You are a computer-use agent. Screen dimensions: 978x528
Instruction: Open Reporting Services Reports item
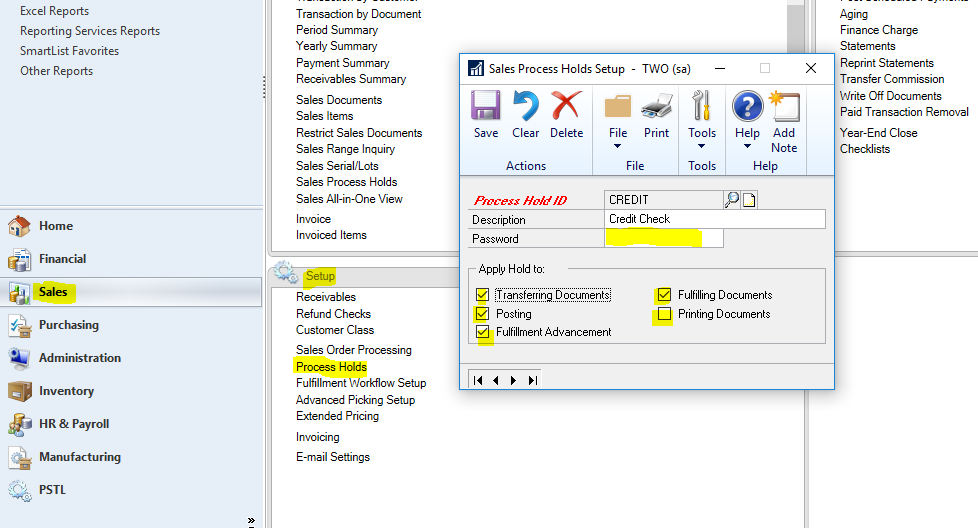click(90, 31)
